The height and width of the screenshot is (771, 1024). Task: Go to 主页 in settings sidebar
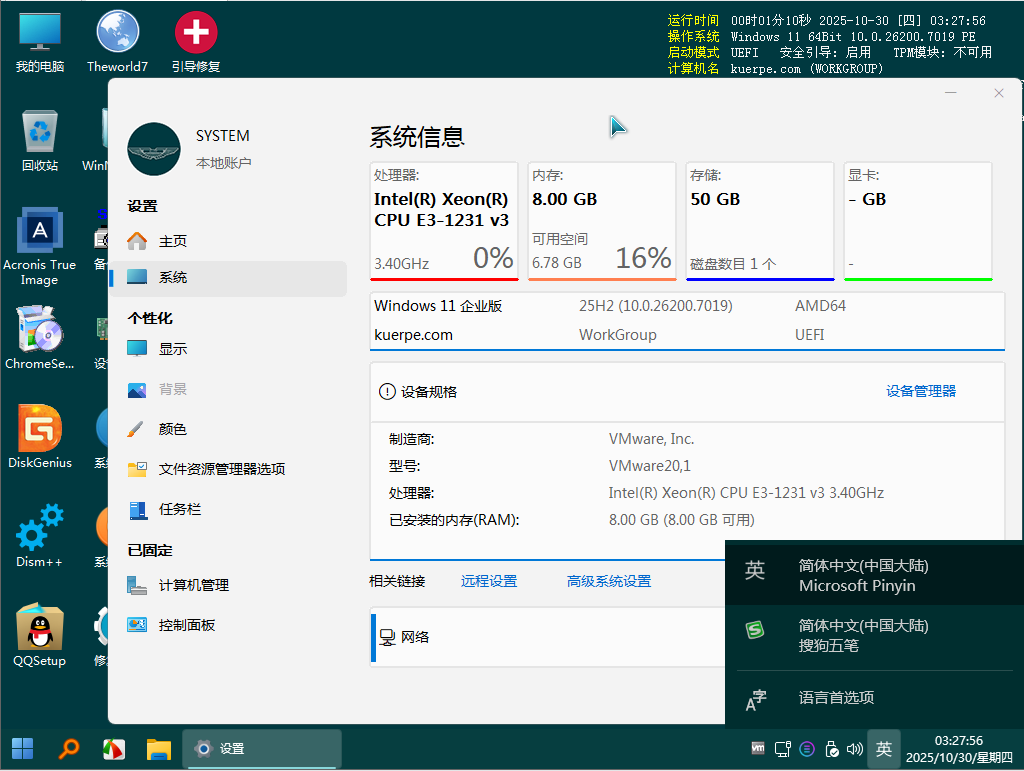172,241
